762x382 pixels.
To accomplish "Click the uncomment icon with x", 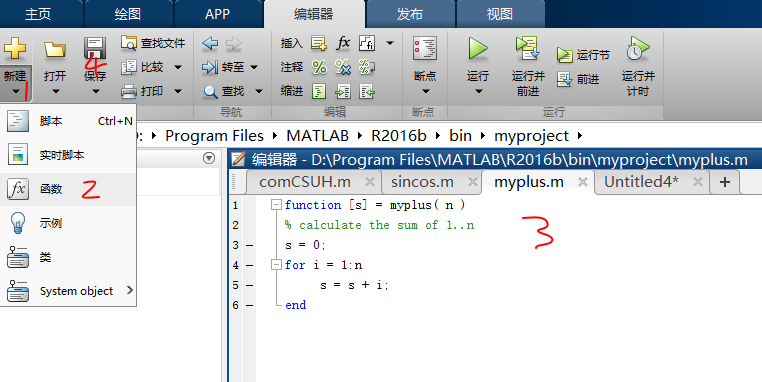I will [x=343, y=67].
